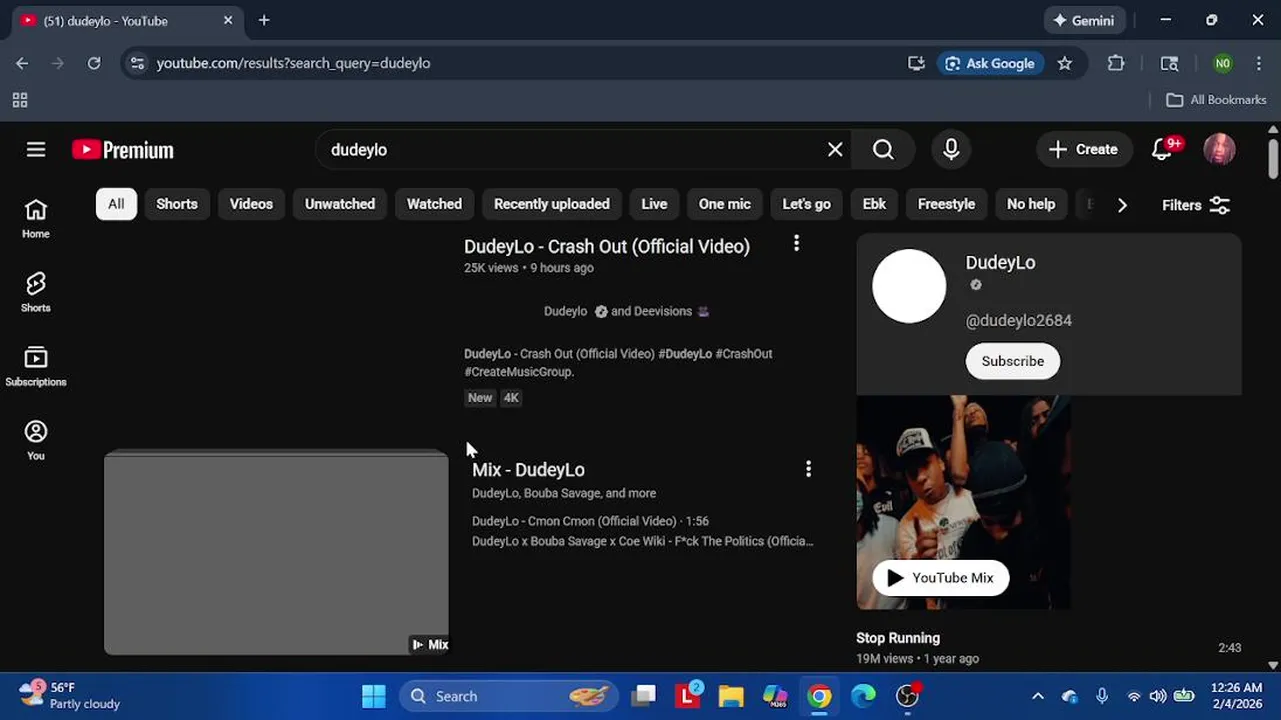This screenshot has height=720, width=1281.
Task: Open the You page in sidebar
Action: tap(36, 440)
